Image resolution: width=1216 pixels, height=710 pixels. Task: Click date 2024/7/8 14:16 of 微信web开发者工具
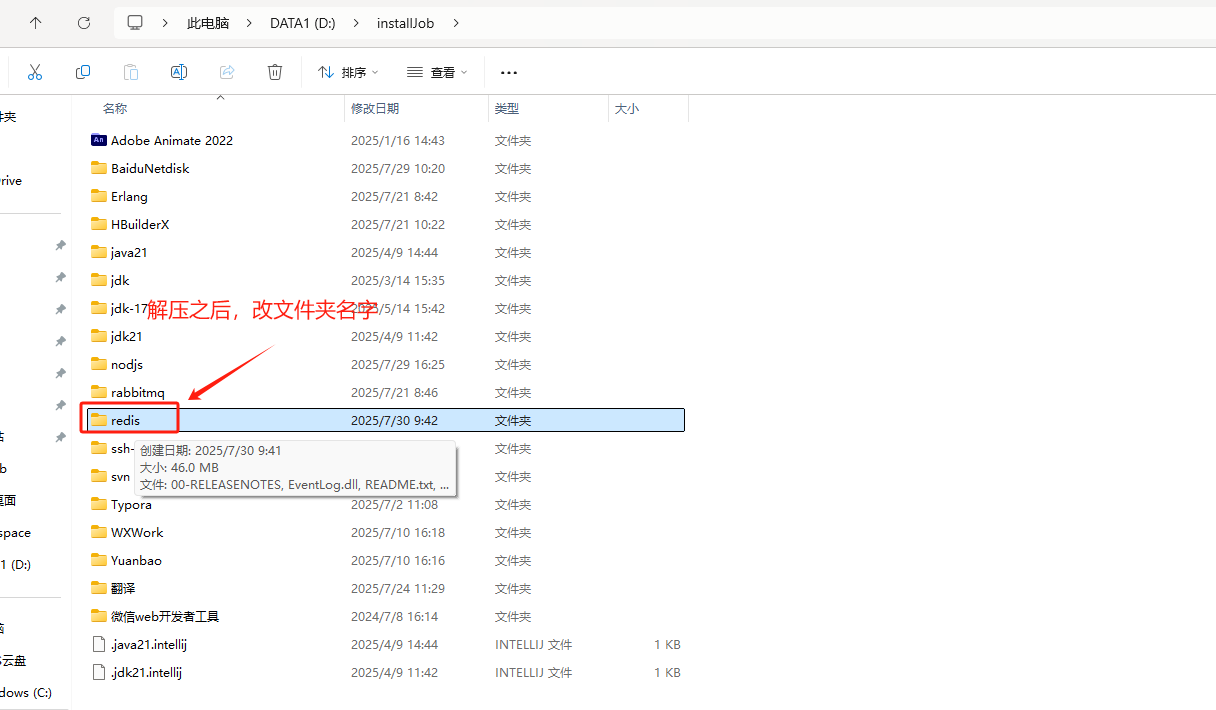click(394, 617)
